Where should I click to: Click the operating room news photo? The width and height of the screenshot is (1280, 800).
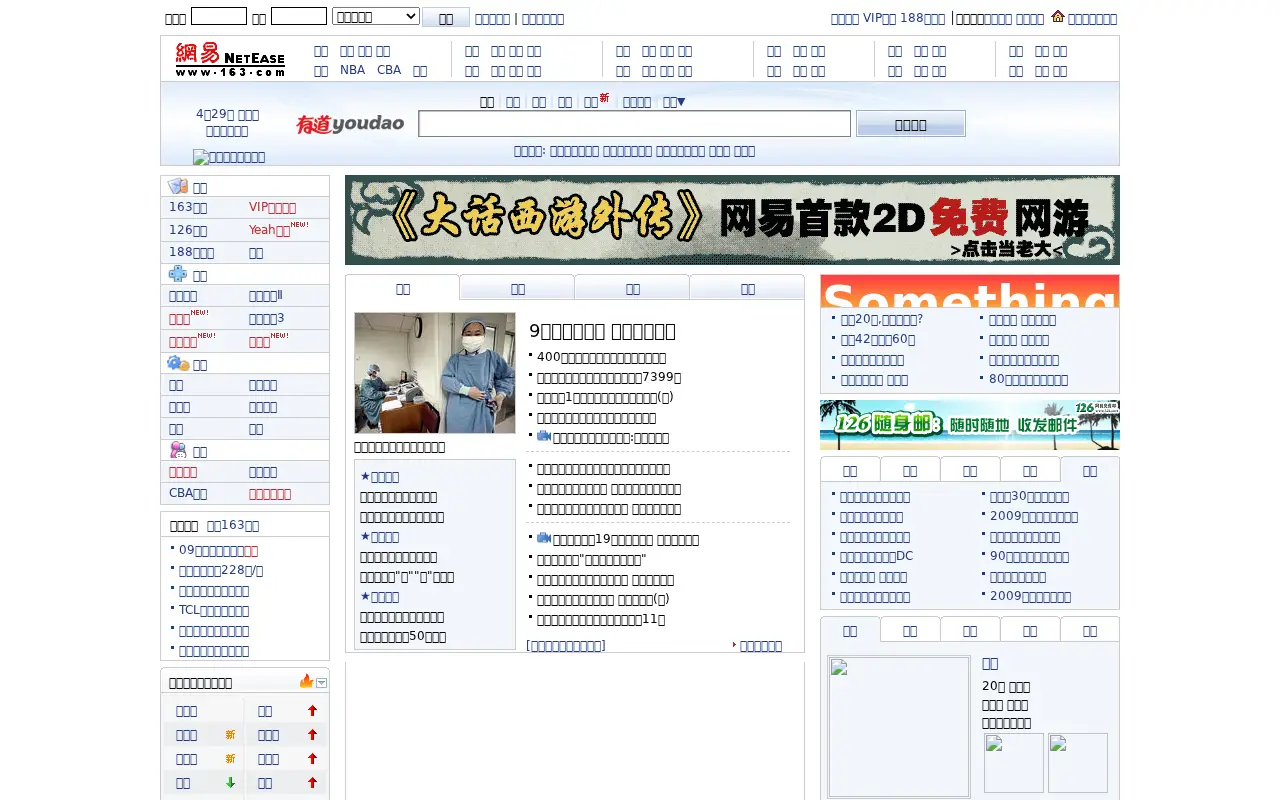click(435, 373)
